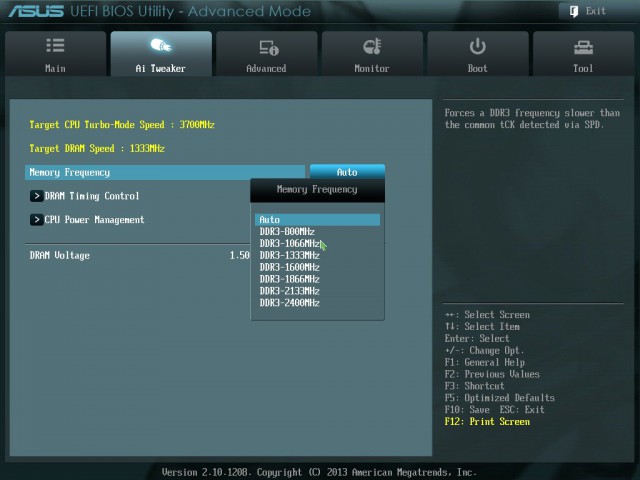The height and width of the screenshot is (480, 640).
Task: Click the Tool tab printer icon
Action: click(x=583, y=47)
